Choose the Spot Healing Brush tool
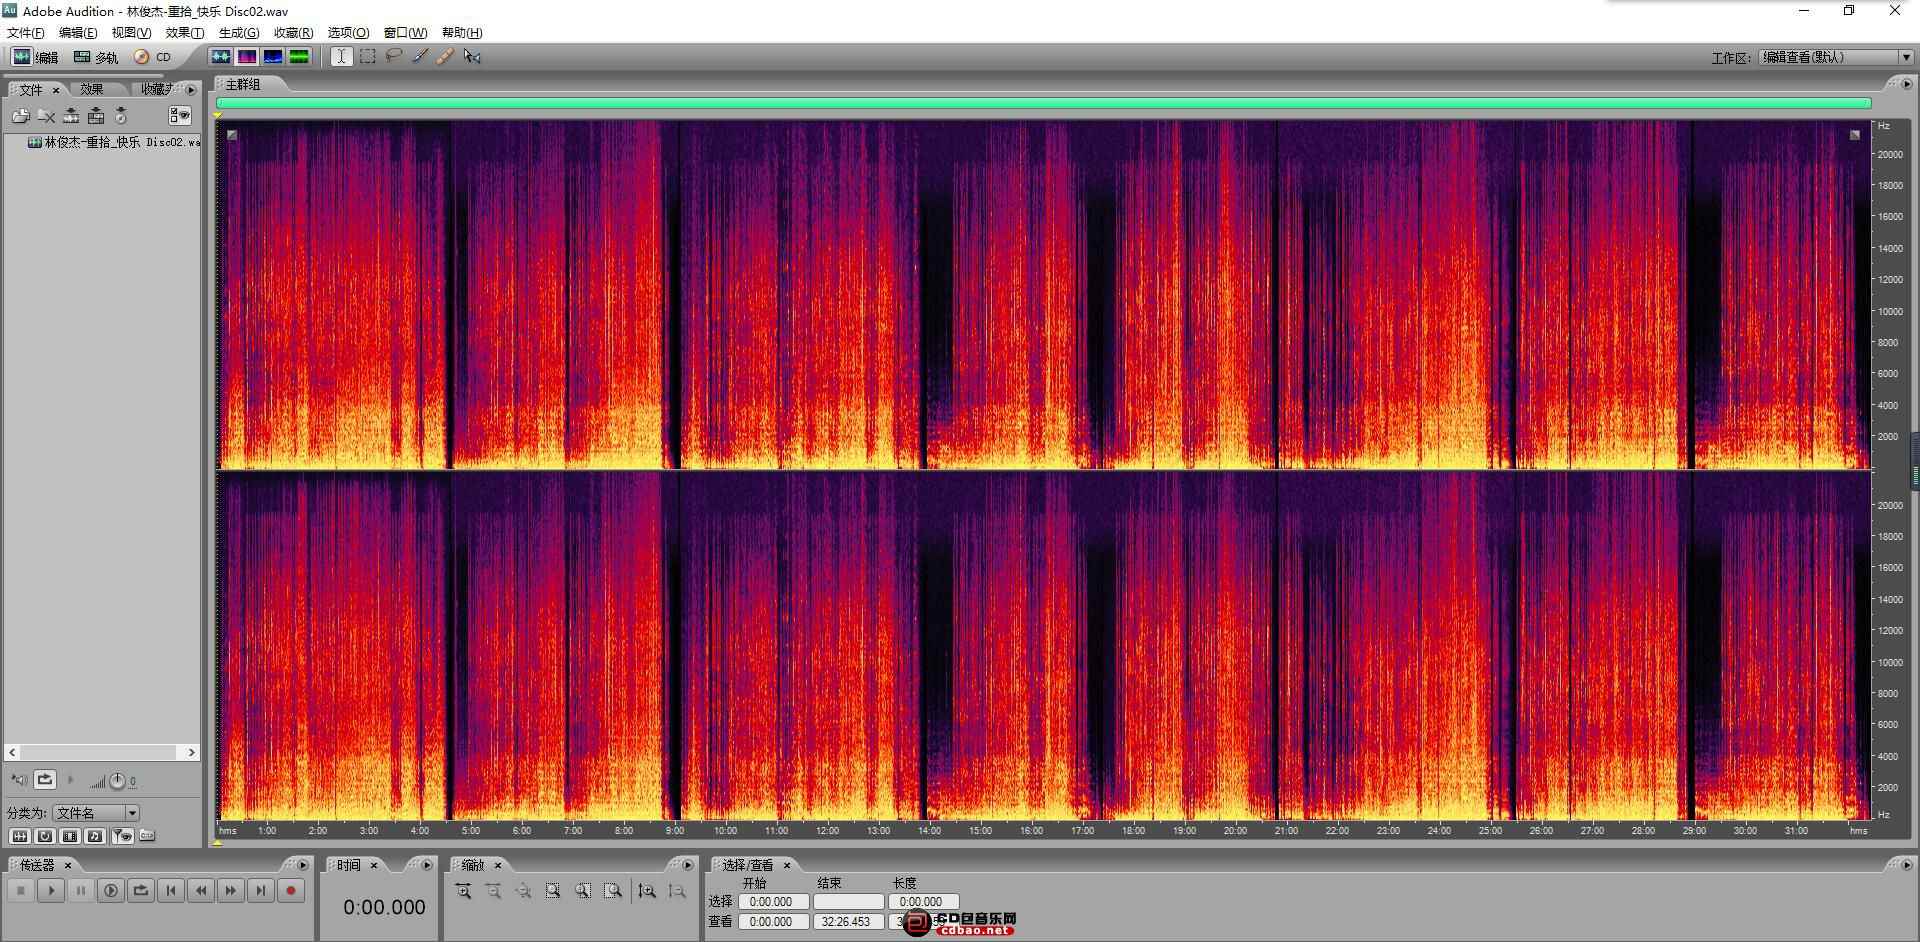The width and height of the screenshot is (1920, 942). click(446, 57)
